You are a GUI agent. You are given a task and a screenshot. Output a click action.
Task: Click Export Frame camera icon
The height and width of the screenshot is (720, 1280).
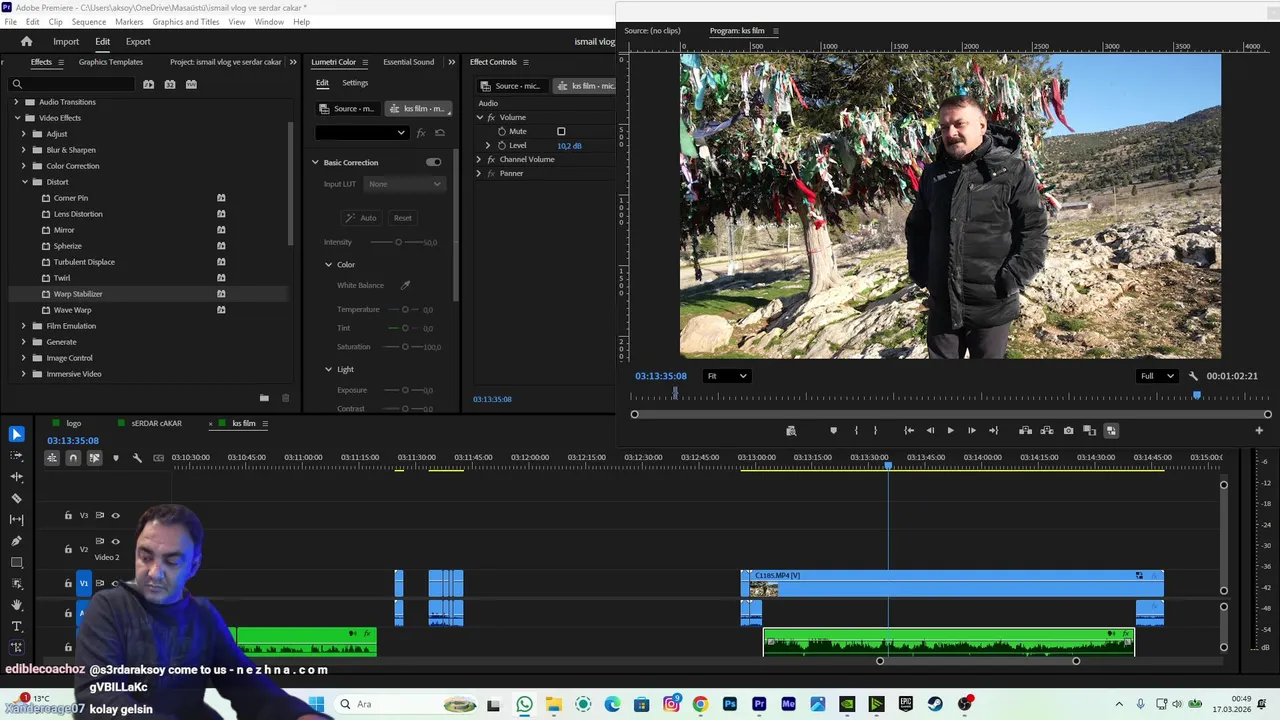tap(1068, 431)
